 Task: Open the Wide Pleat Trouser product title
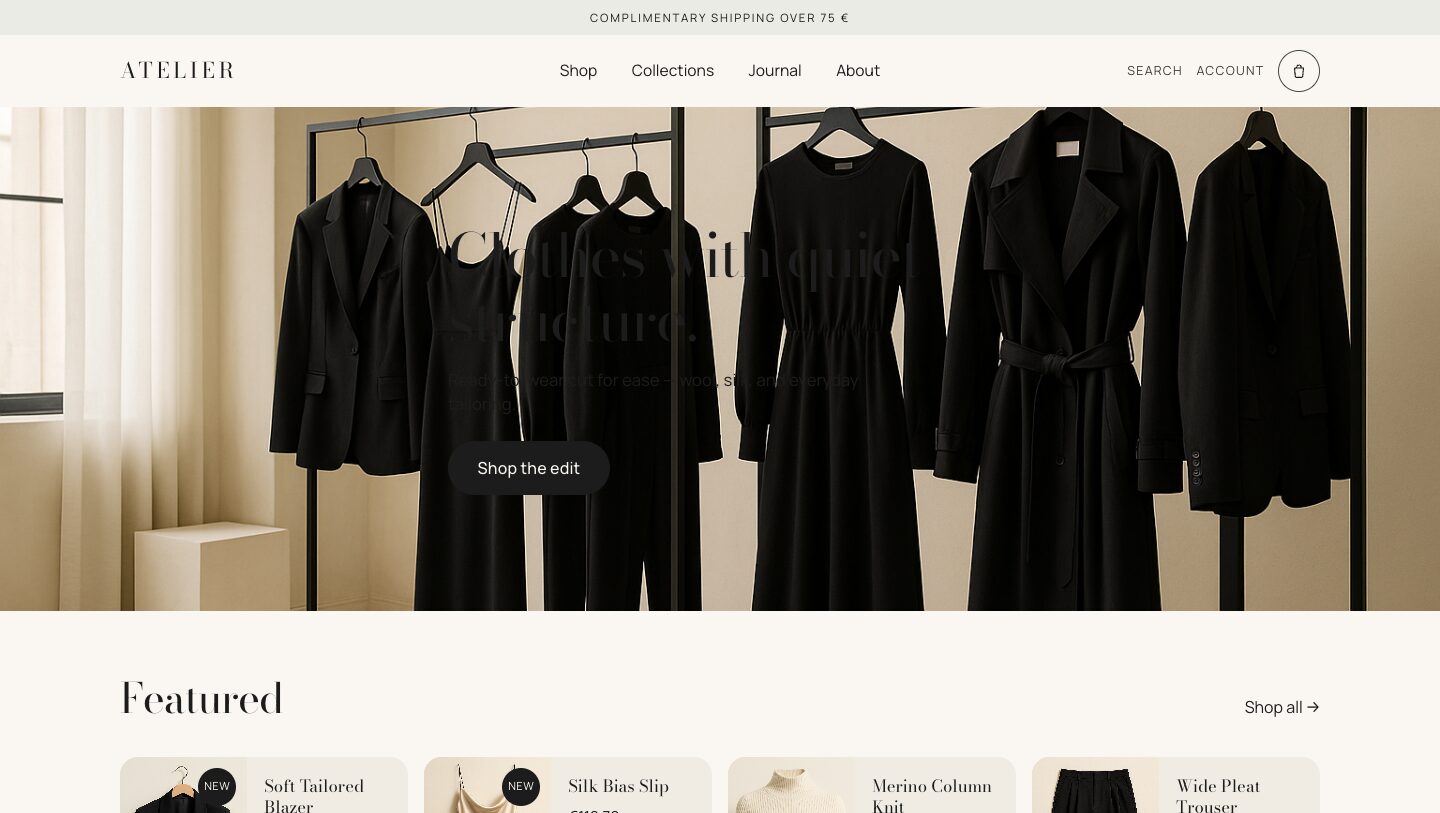(1218, 796)
